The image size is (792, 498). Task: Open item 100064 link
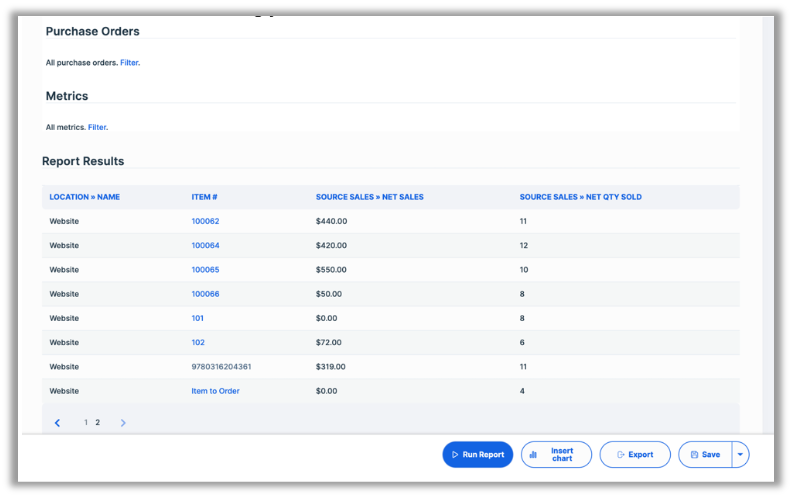click(205, 245)
